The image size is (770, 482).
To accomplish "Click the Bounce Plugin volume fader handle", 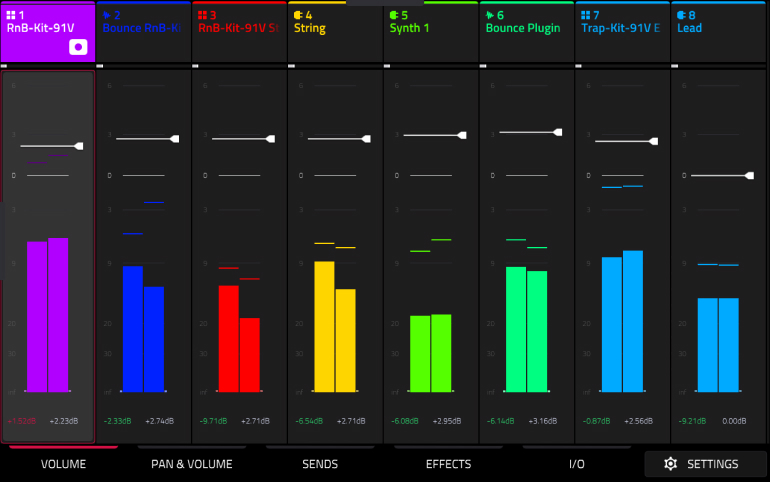I will click(x=558, y=132).
